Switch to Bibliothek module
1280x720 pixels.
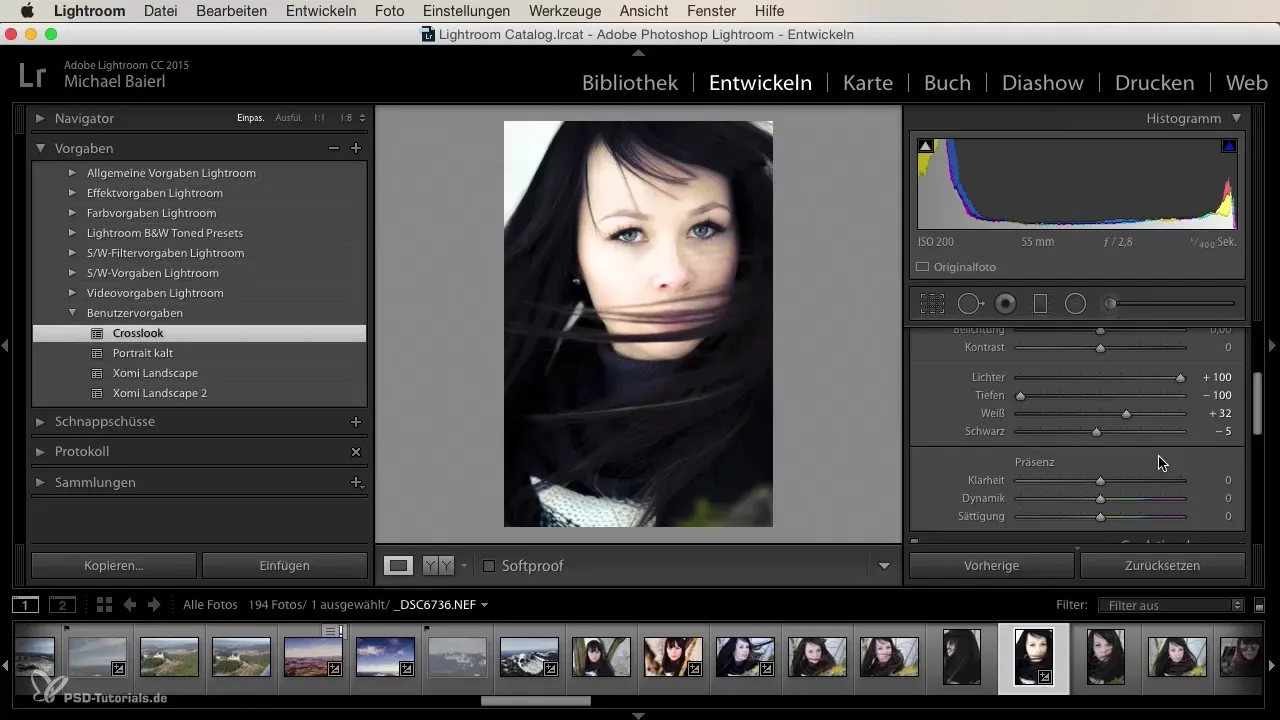(630, 83)
